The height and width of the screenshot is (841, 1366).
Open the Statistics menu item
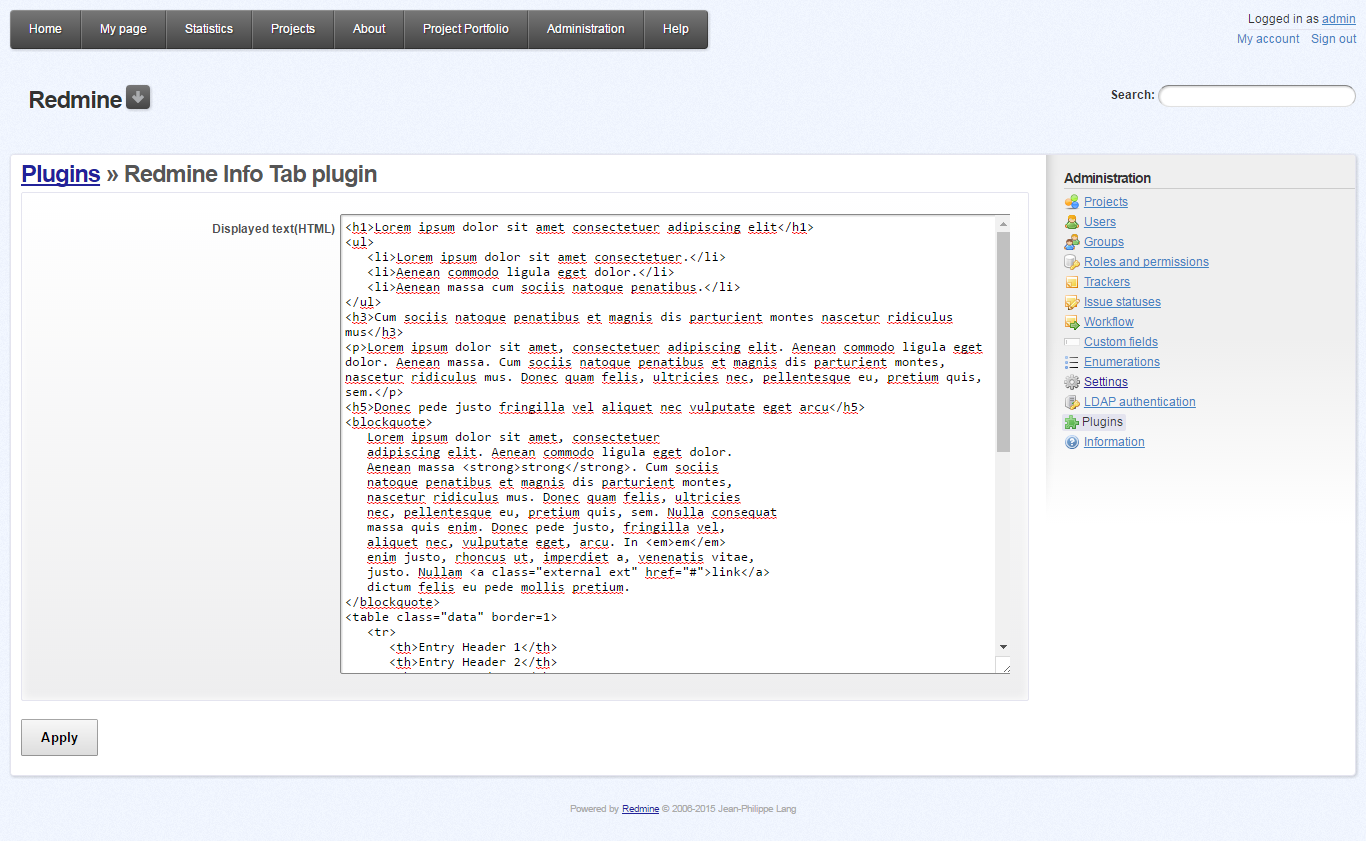(209, 29)
